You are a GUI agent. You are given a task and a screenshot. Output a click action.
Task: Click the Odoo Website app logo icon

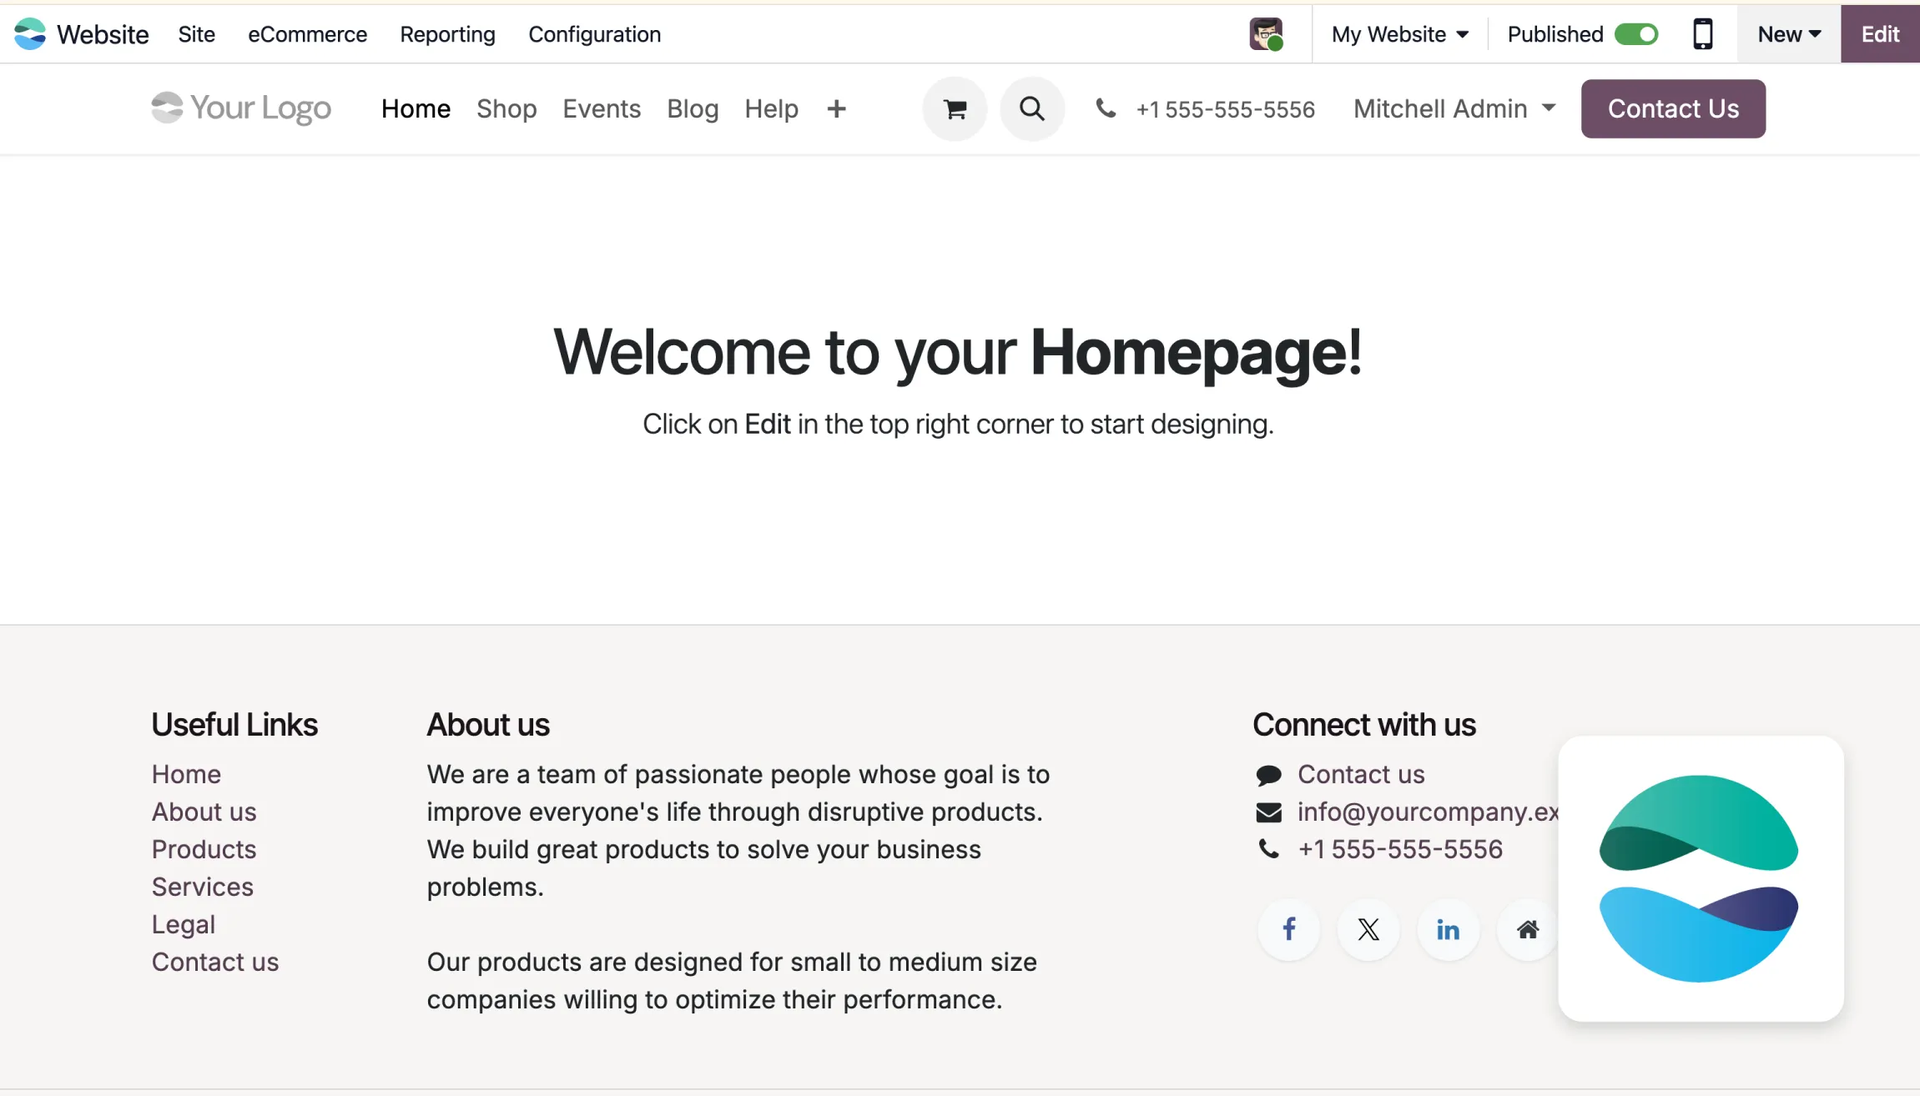[30, 34]
